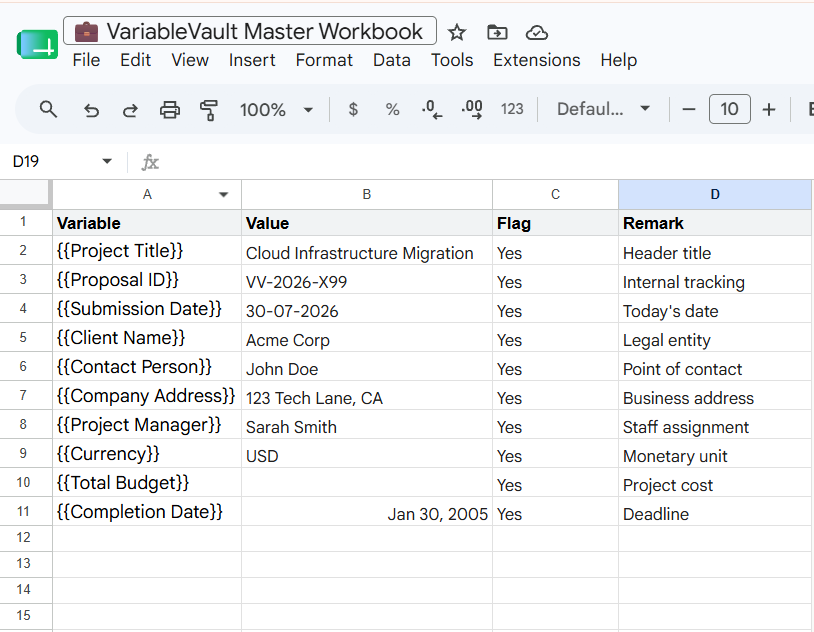Check the cloud save status icon

pyautogui.click(x=537, y=33)
